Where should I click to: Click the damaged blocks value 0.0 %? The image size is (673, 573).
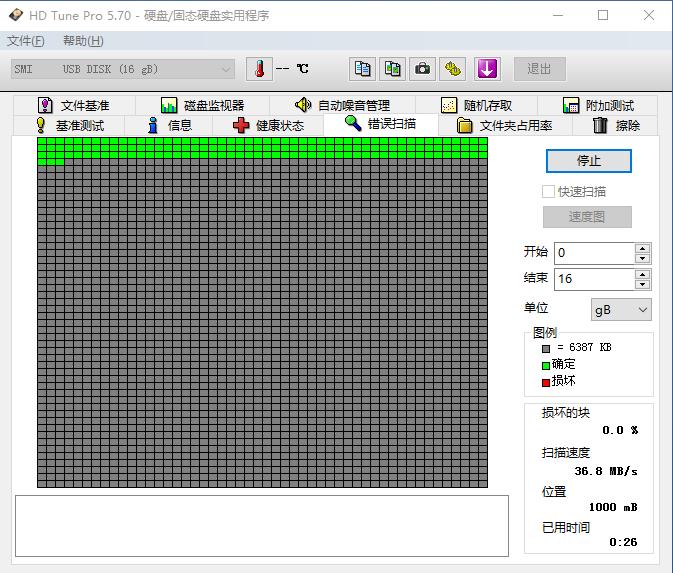point(620,430)
